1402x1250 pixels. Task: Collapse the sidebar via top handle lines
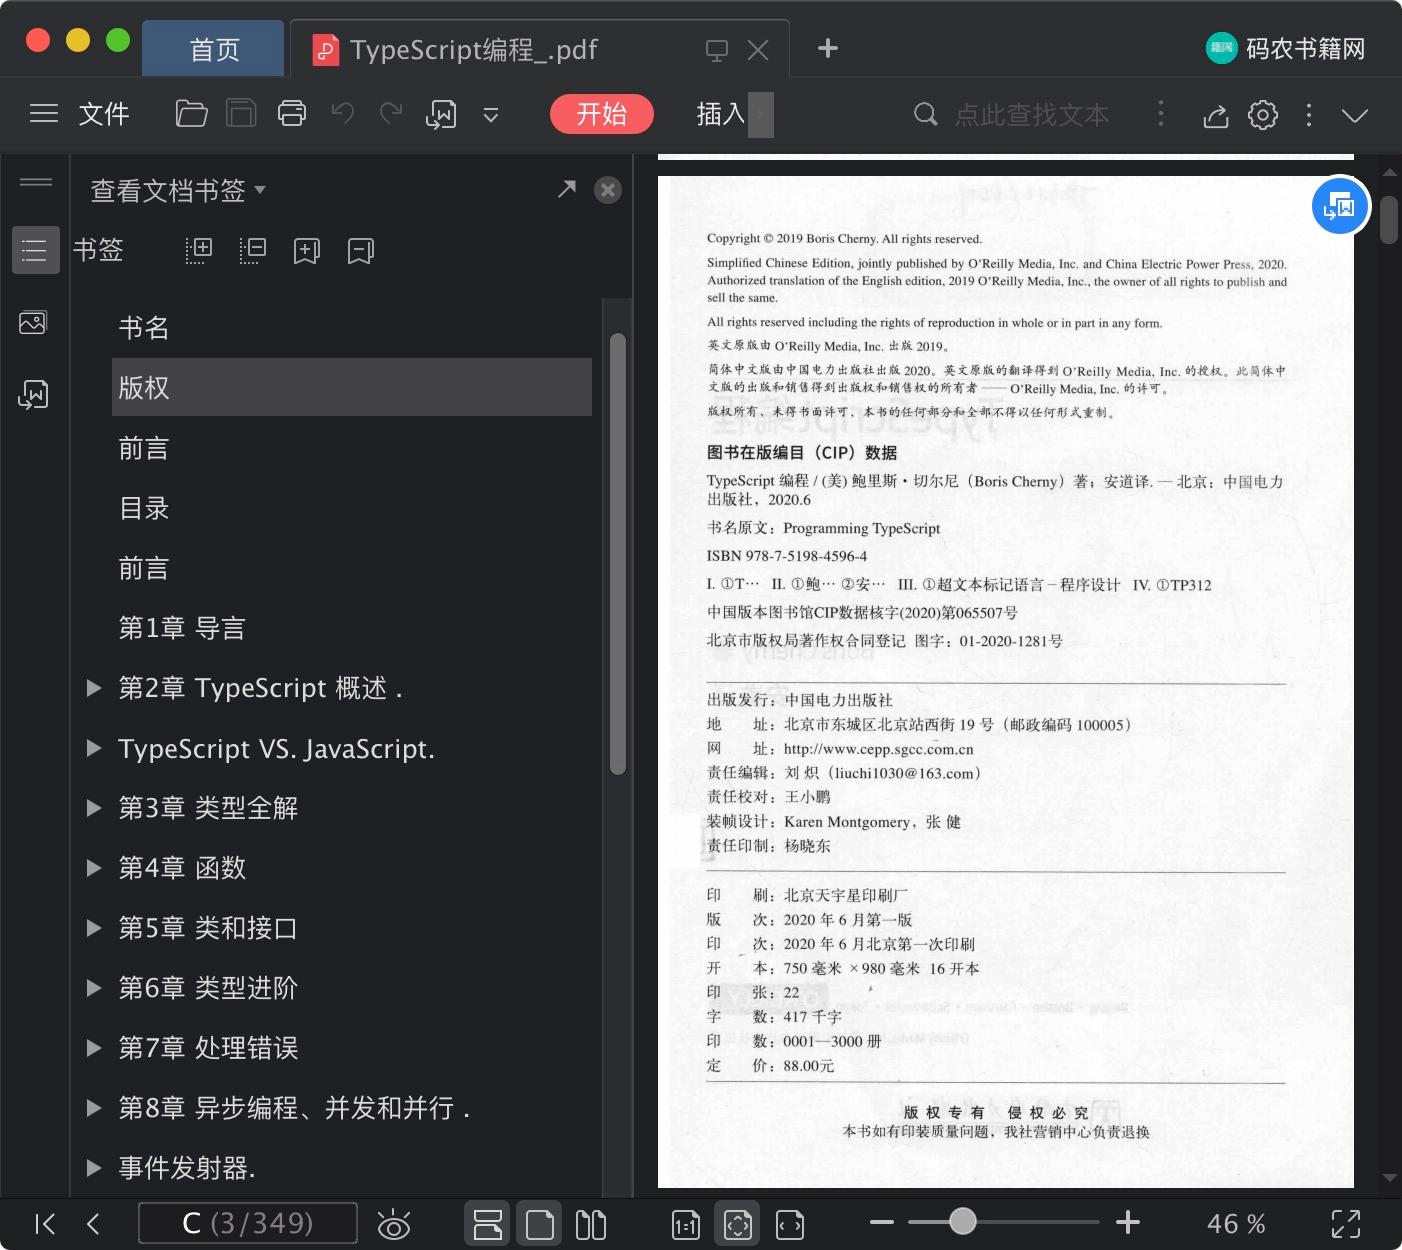pos(36,182)
